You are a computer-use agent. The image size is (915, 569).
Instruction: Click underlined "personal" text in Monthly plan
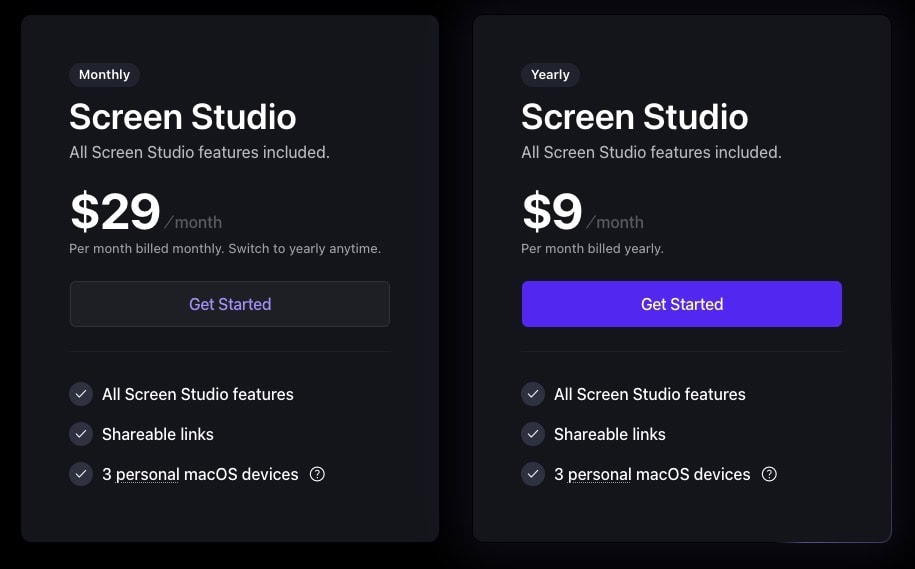click(147, 475)
